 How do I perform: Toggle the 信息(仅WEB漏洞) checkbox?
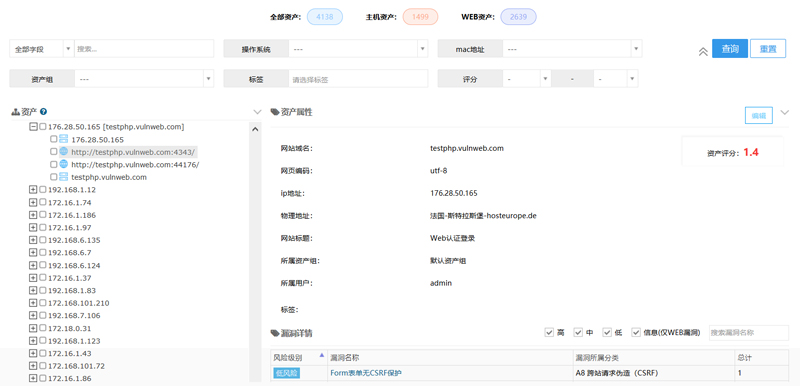click(x=636, y=332)
